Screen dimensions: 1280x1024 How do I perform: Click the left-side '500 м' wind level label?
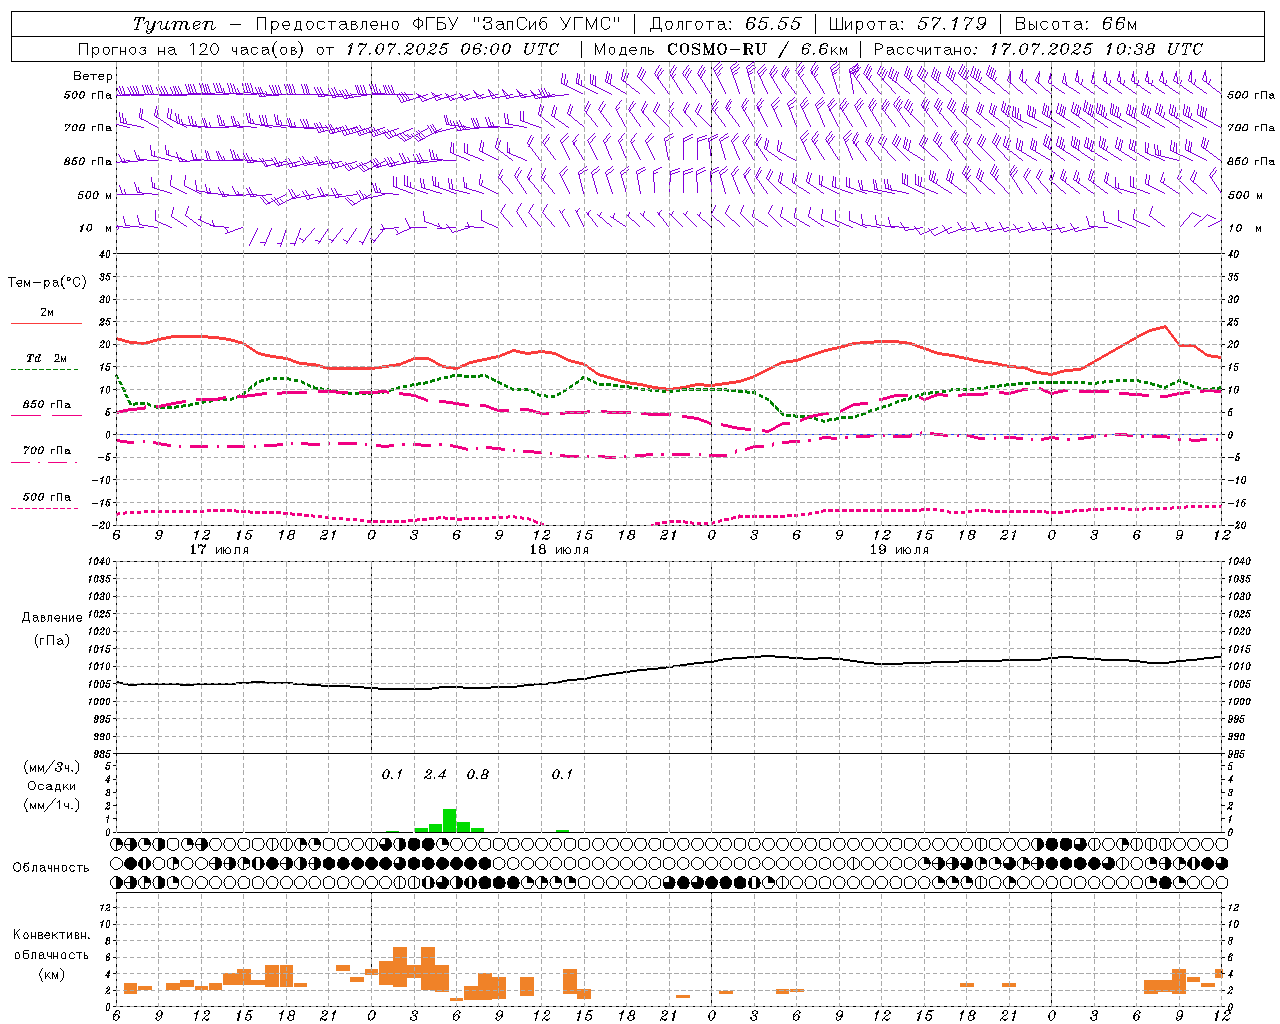95,195
